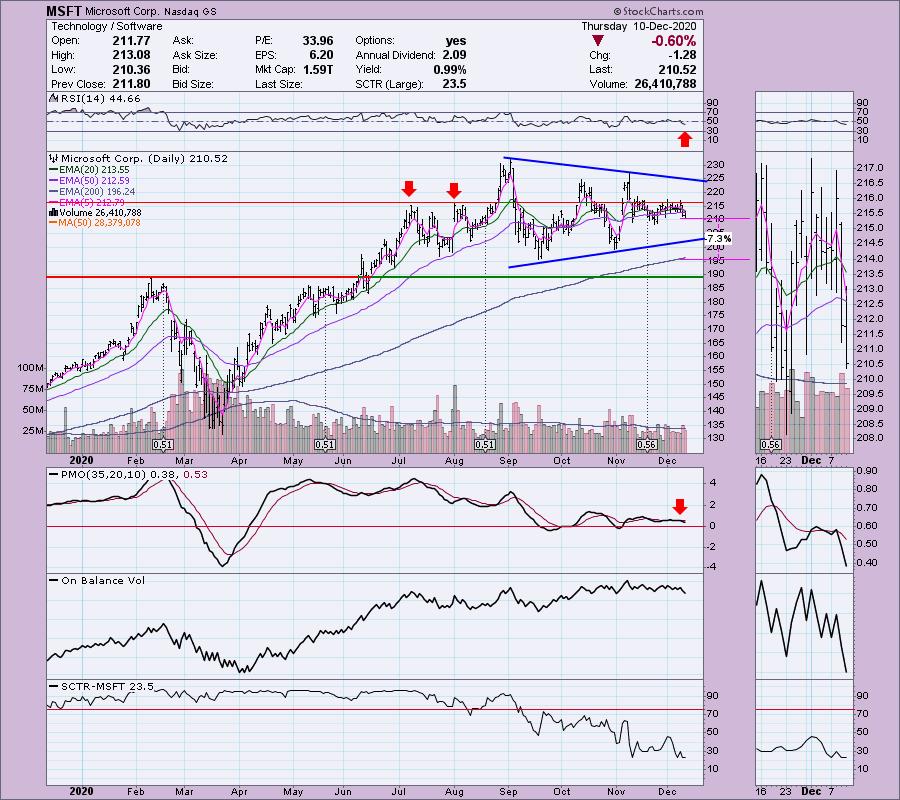Select the 208.0 zoom panel axis label

click(870, 438)
